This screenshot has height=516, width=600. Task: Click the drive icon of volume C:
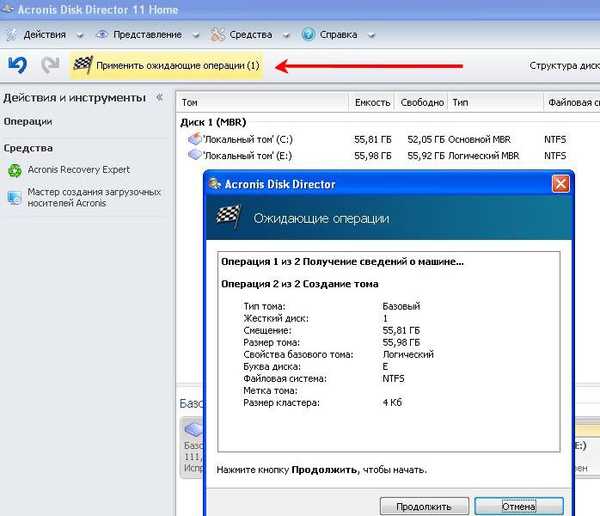[x=195, y=139]
